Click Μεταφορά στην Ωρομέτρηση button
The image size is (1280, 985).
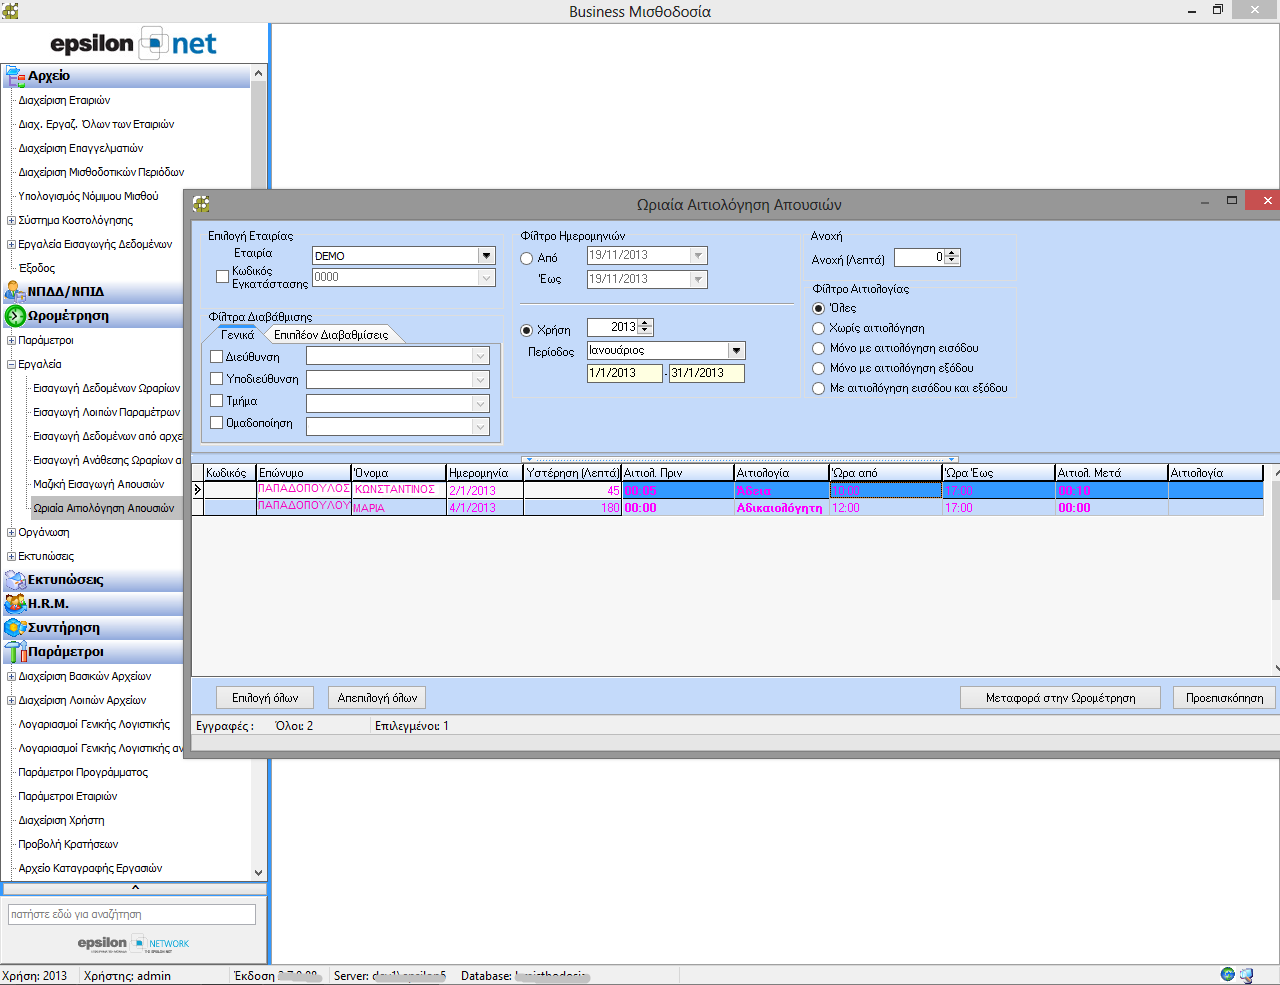click(1060, 698)
